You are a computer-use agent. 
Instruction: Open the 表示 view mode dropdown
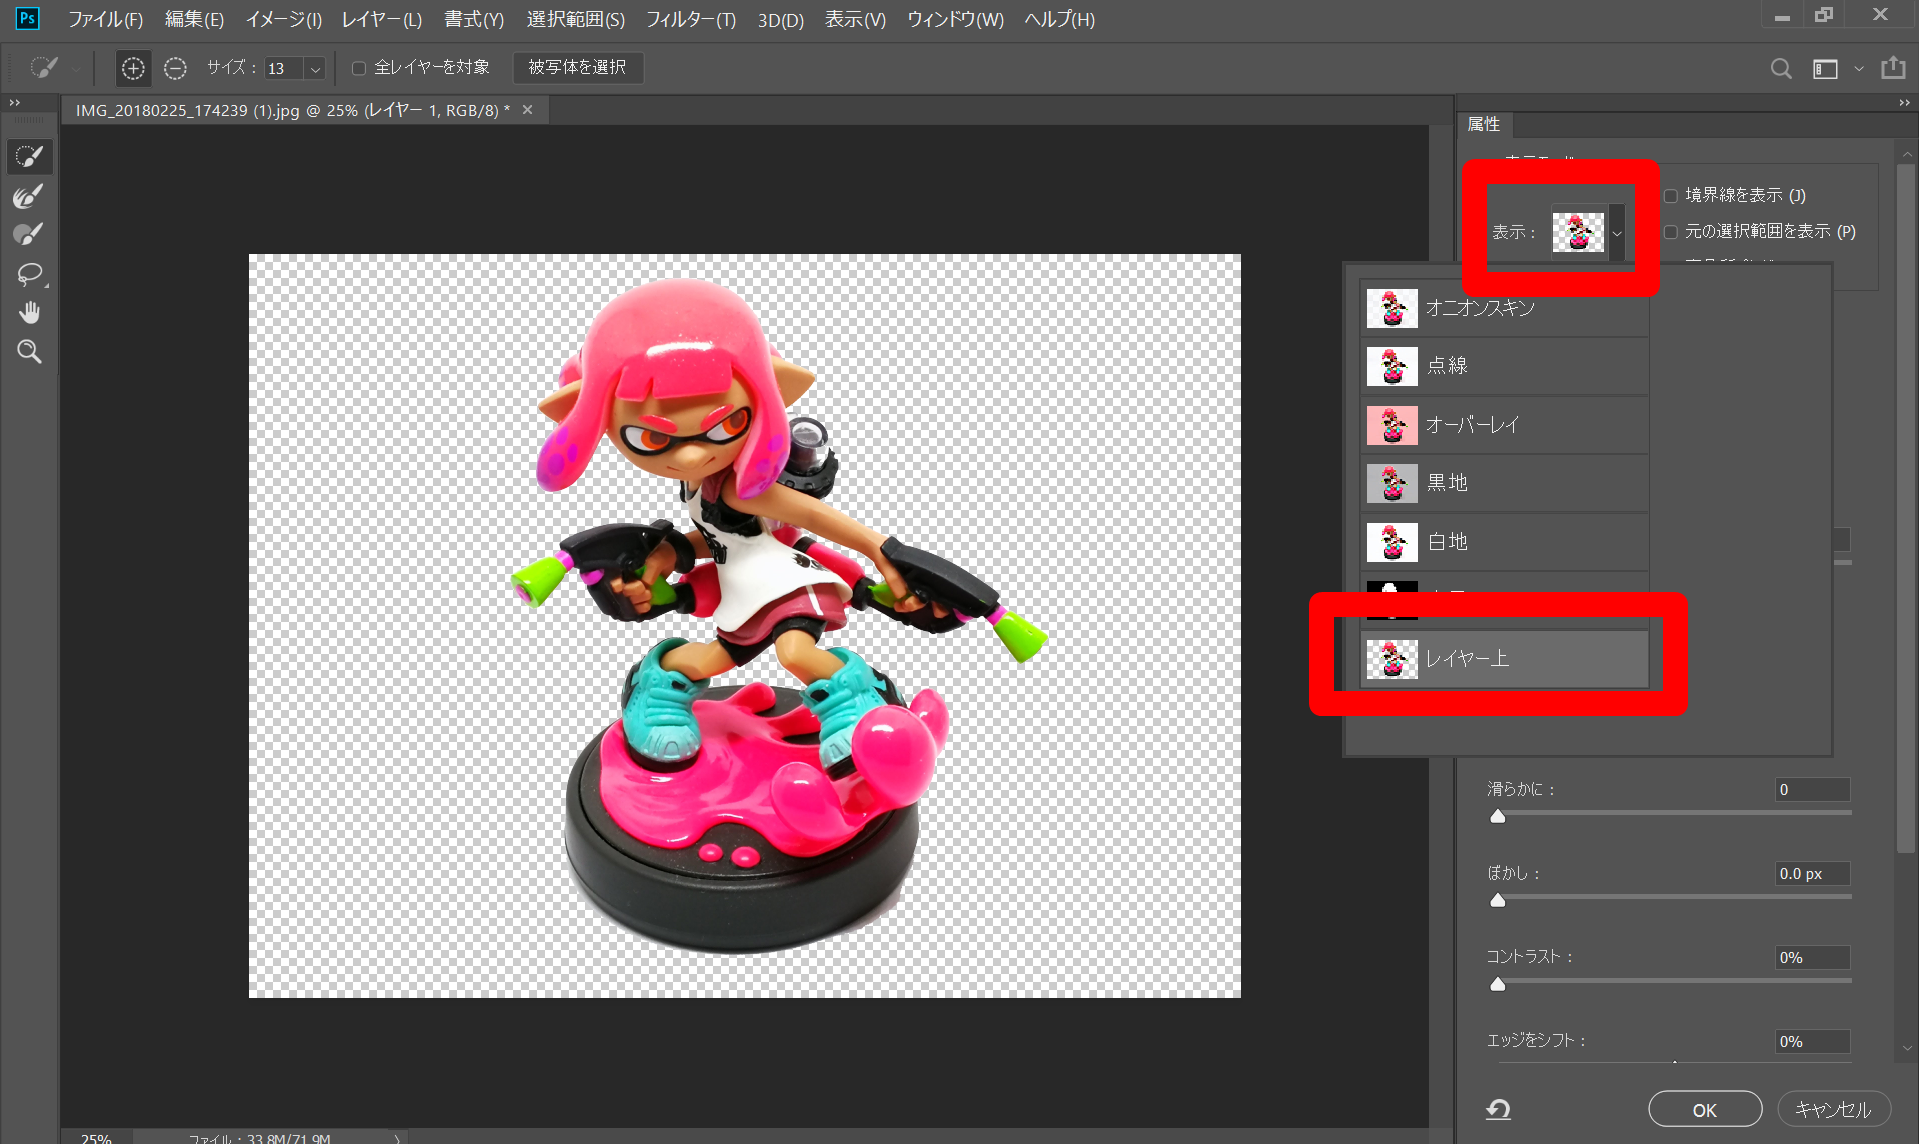[x=1617, y=232]
